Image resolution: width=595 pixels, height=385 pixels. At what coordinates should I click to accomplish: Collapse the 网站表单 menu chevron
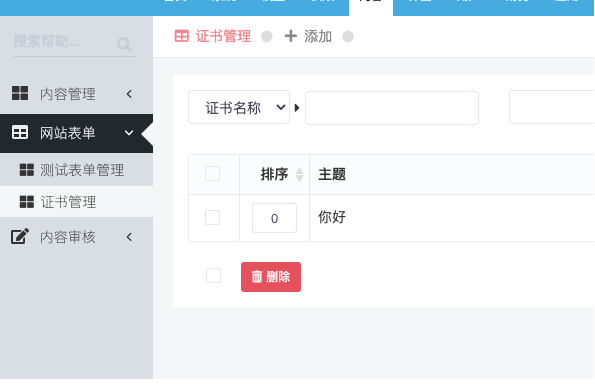[x=129, y=133]
